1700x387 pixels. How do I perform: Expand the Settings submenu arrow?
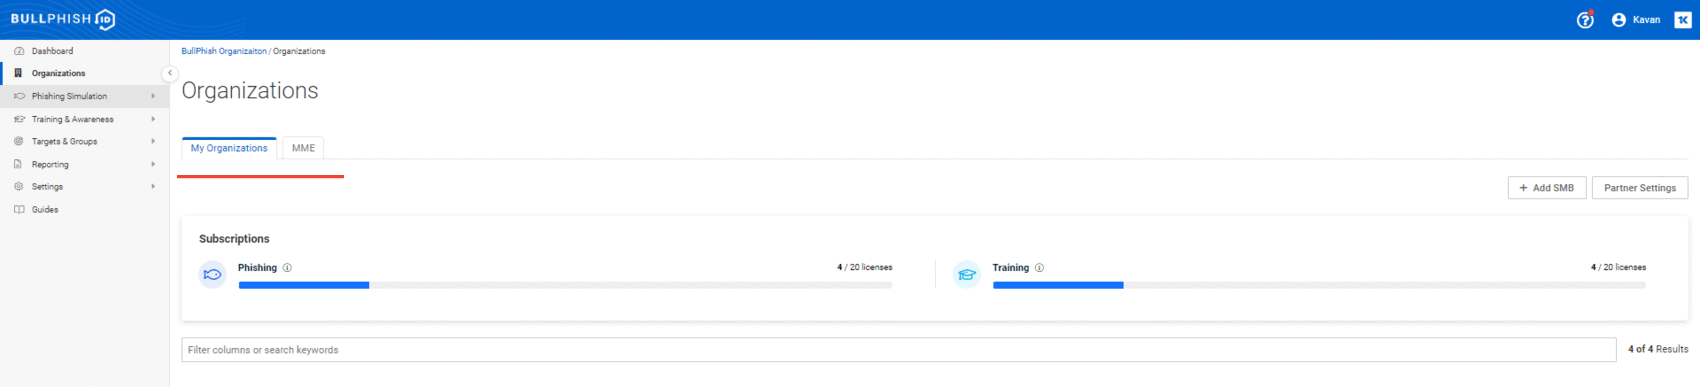coord(153,187)
